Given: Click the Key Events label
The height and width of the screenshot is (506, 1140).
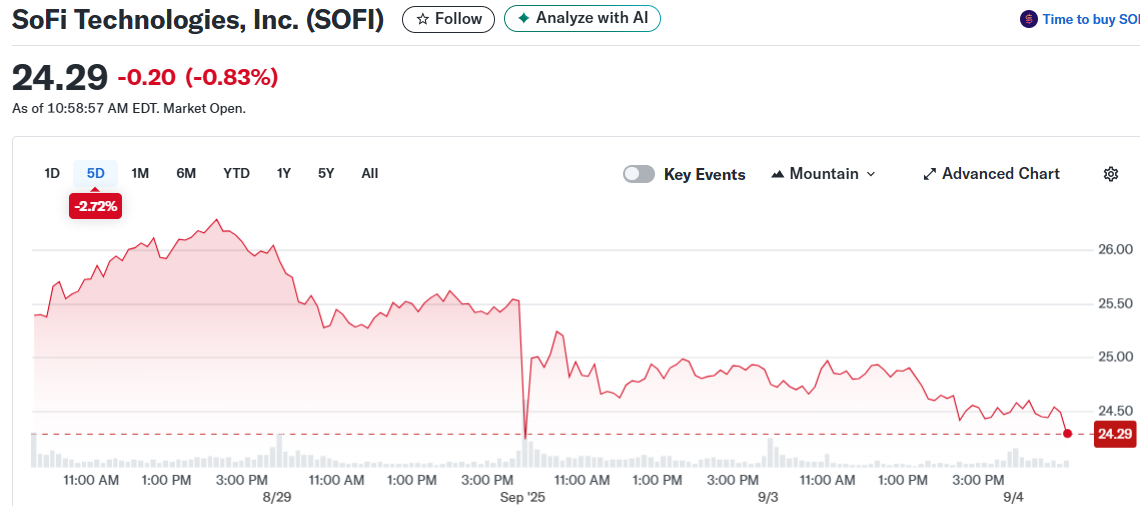Looking at the screenshot, I should coord(705,174).
